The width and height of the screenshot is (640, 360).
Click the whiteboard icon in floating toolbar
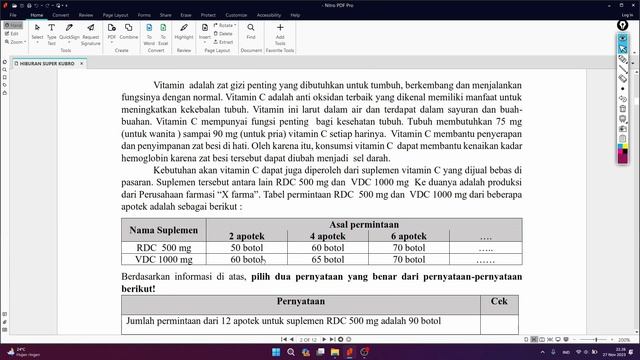pos(622,119)
